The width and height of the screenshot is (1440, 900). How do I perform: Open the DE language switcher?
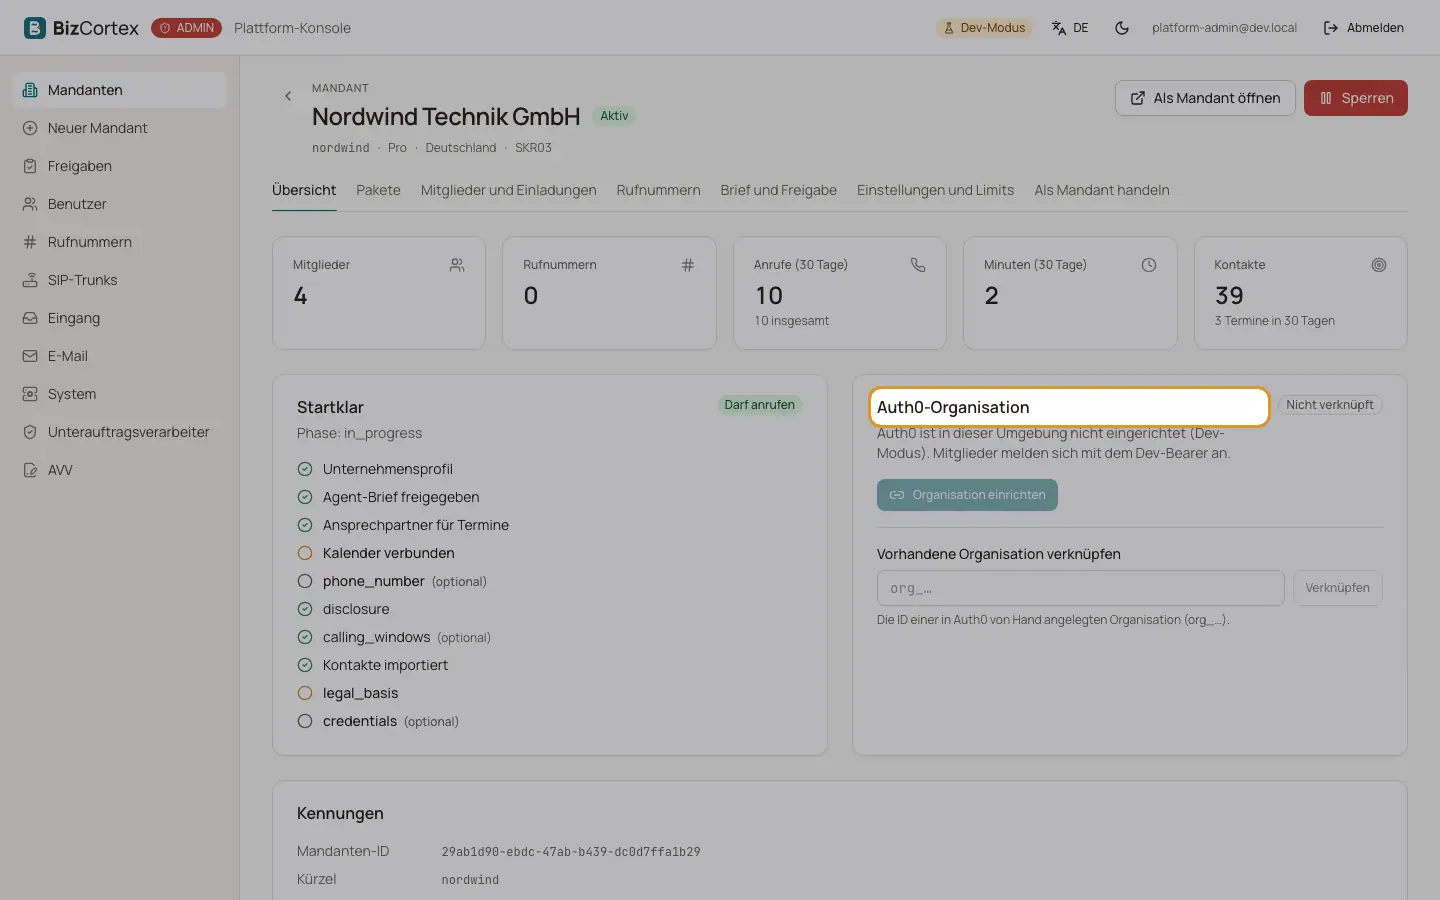point(1070,28)
